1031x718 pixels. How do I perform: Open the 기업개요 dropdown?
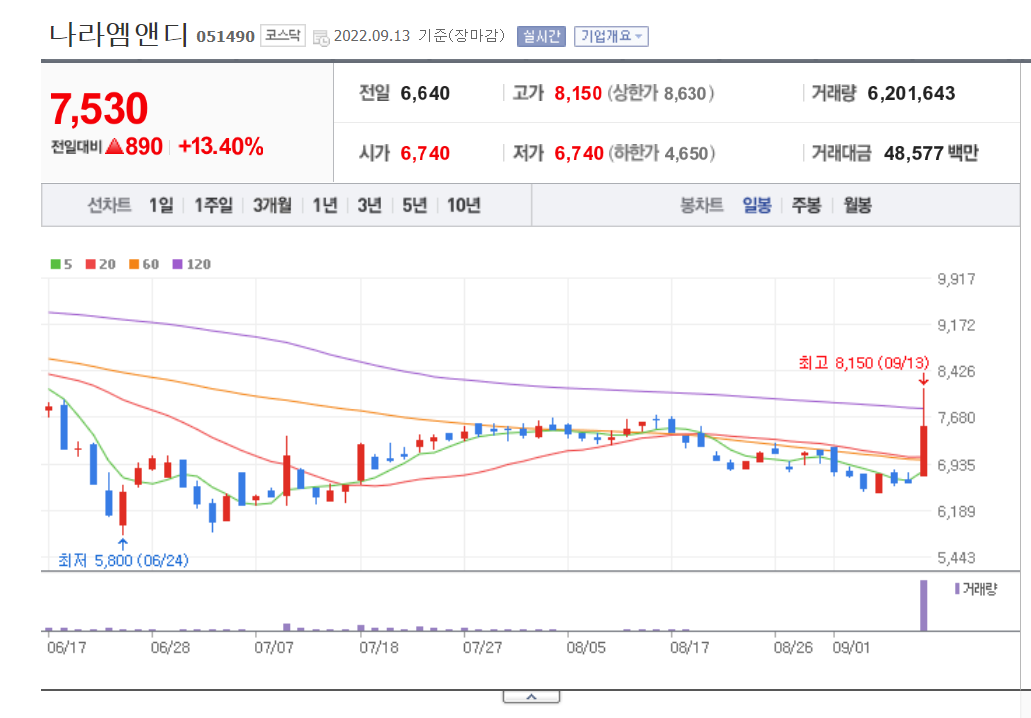click(x=611, y=36)
